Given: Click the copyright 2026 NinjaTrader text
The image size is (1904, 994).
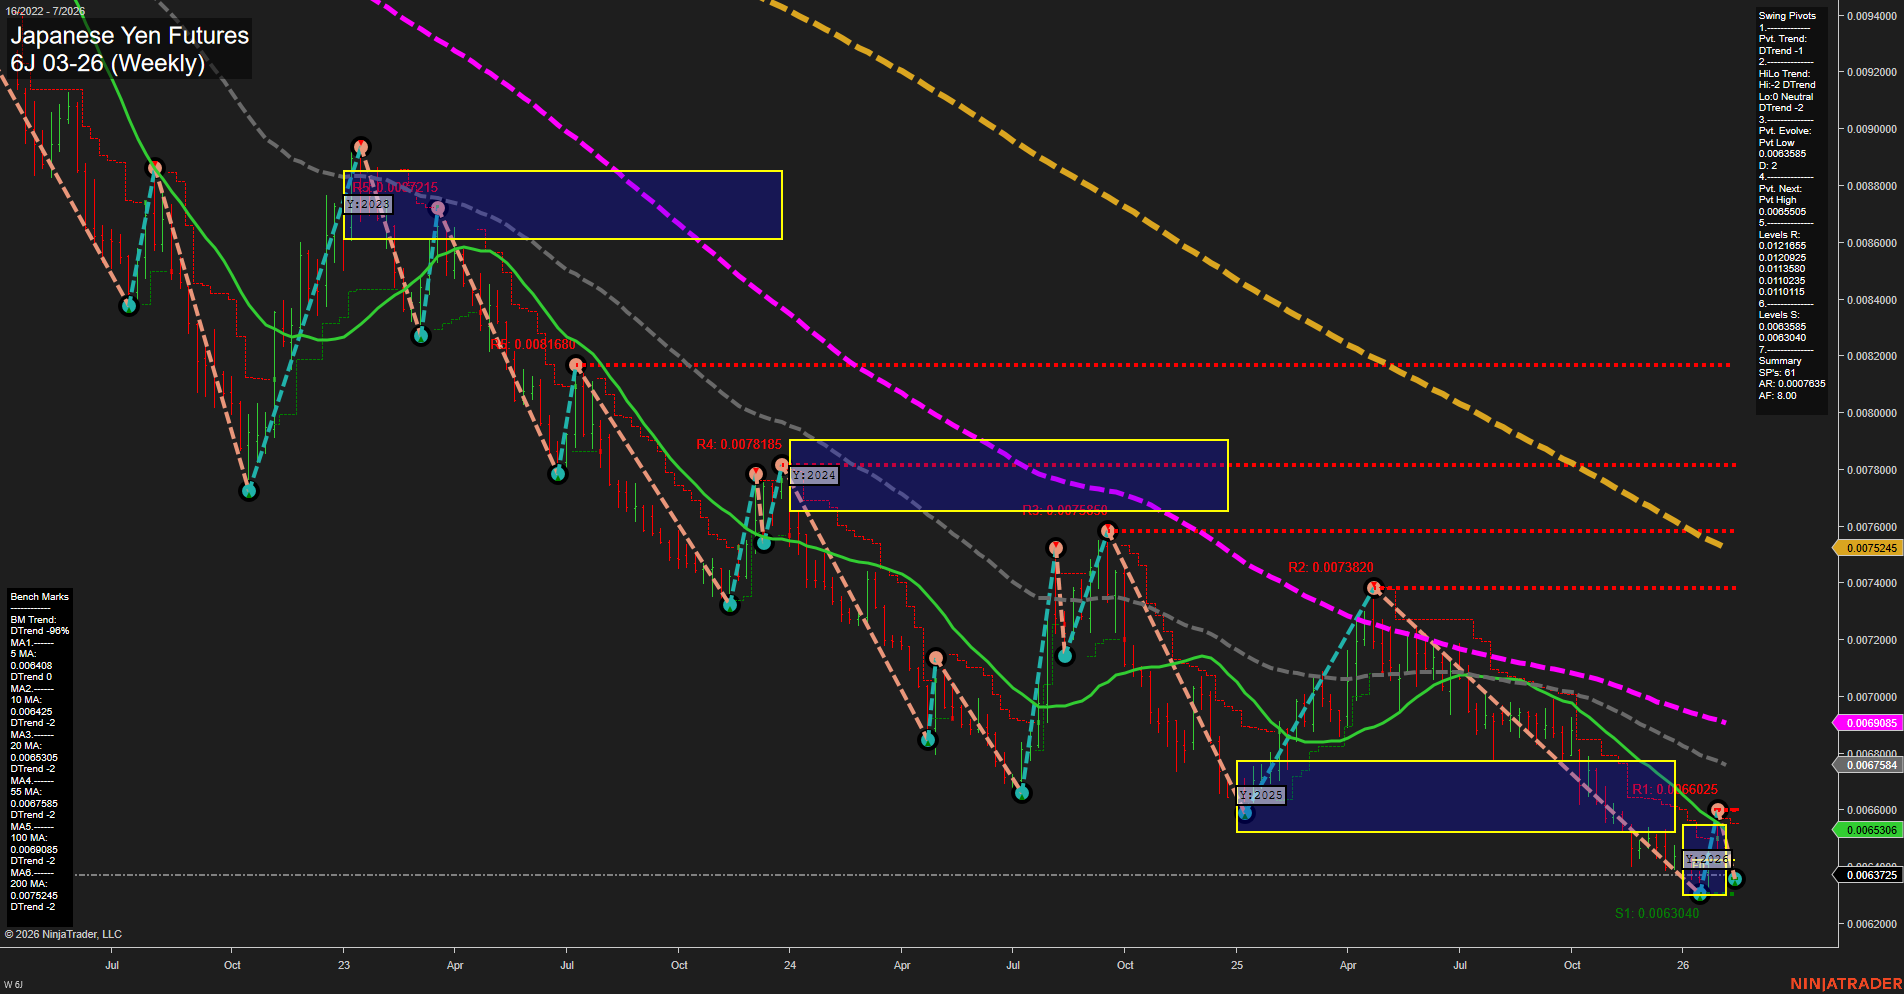Looking at the screenshot, I should 64,933.
